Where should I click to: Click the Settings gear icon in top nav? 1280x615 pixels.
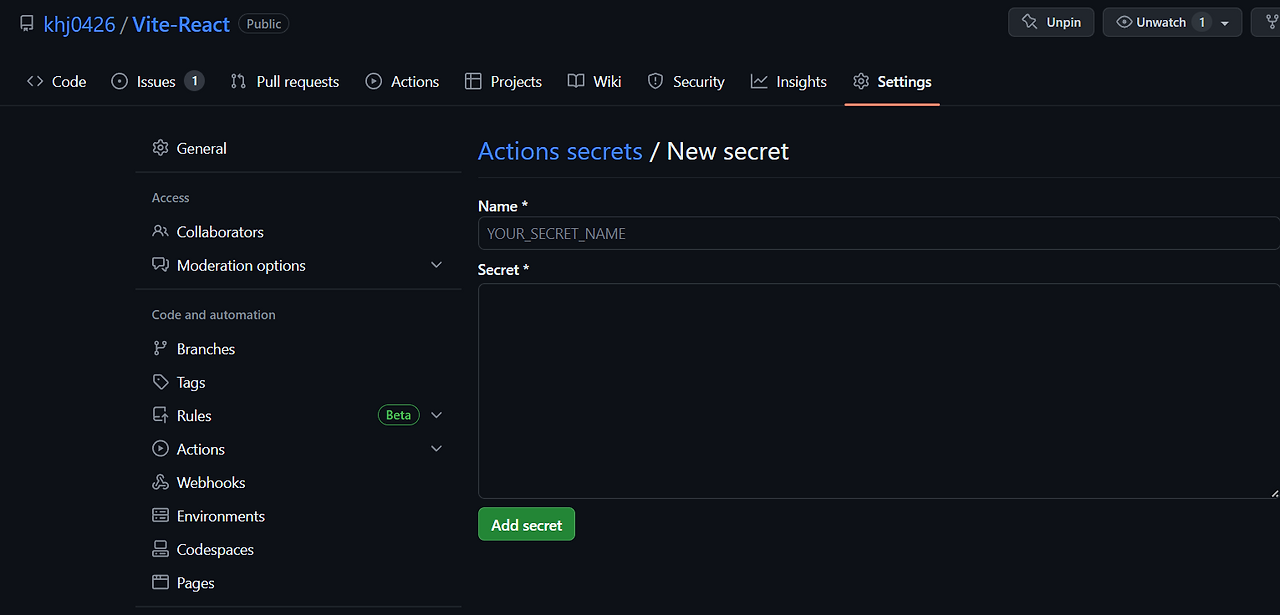point(861,81)
